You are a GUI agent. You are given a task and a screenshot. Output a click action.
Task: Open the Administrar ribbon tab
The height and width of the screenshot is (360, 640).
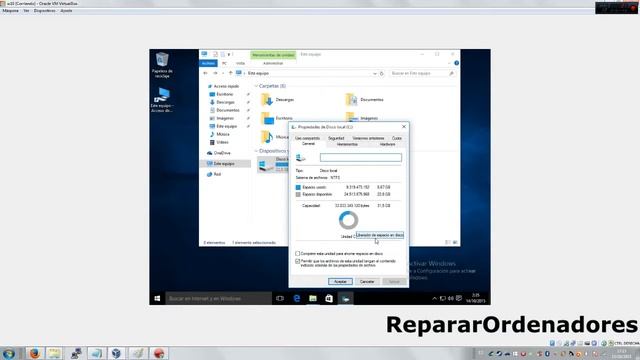pos(273,63)
